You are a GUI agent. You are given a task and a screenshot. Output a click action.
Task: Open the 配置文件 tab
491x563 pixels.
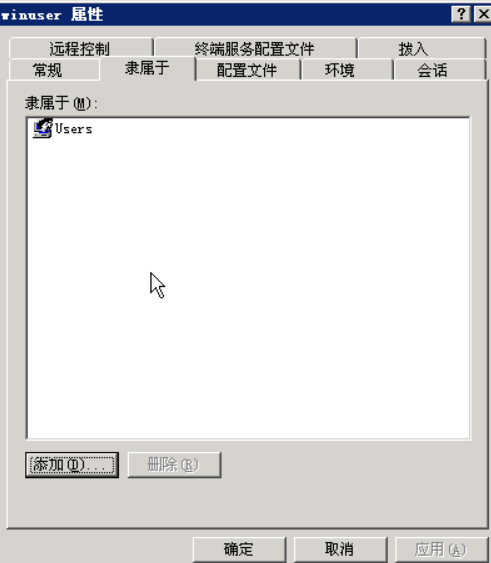tap(247, 70)
